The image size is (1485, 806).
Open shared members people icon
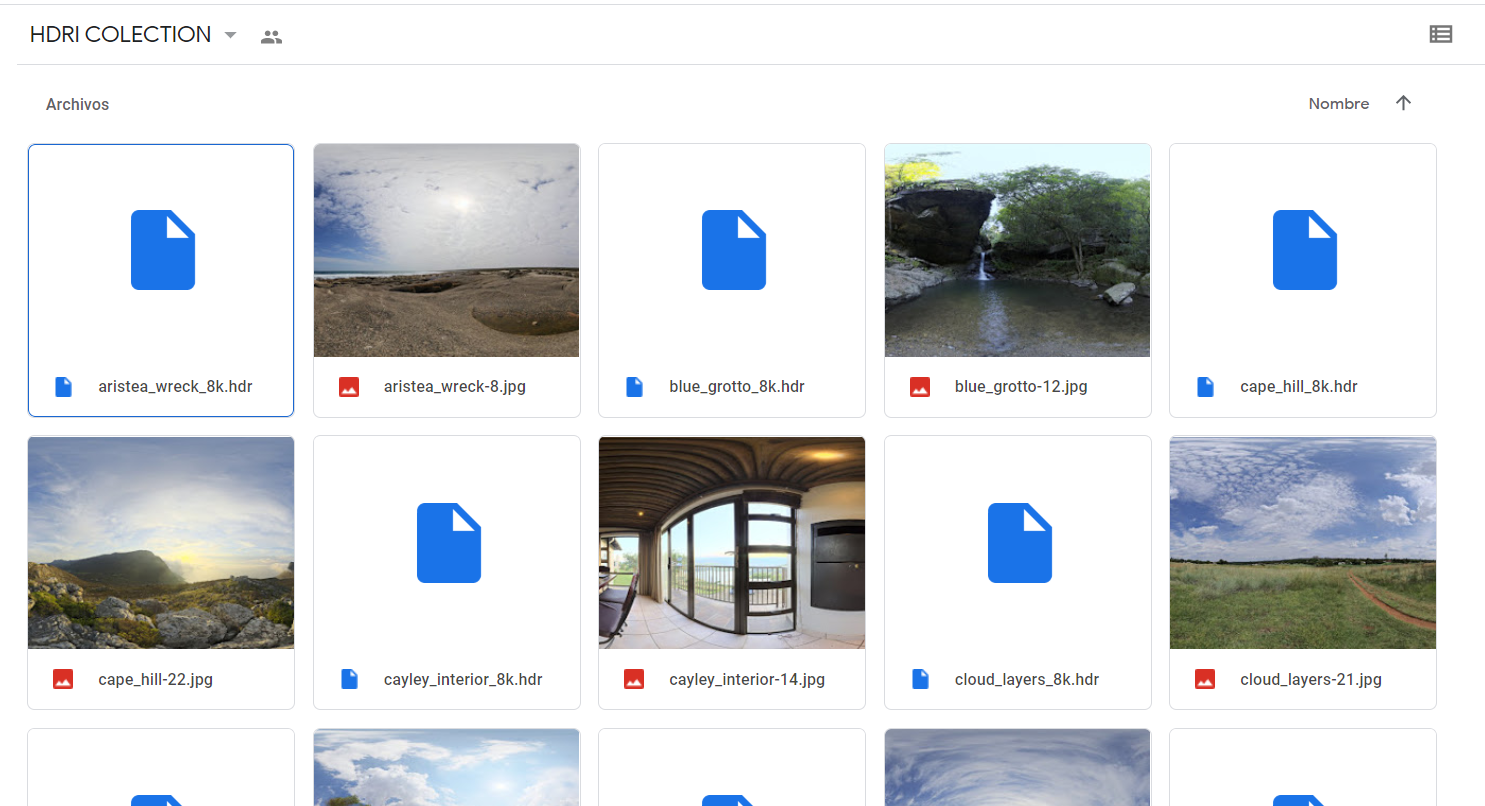271,37
